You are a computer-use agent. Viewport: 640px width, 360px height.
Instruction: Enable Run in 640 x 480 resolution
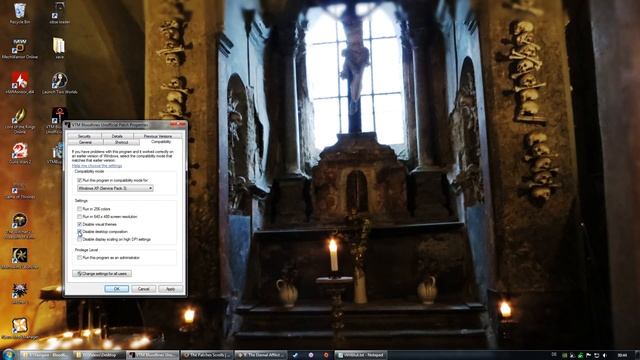(80, 216)
